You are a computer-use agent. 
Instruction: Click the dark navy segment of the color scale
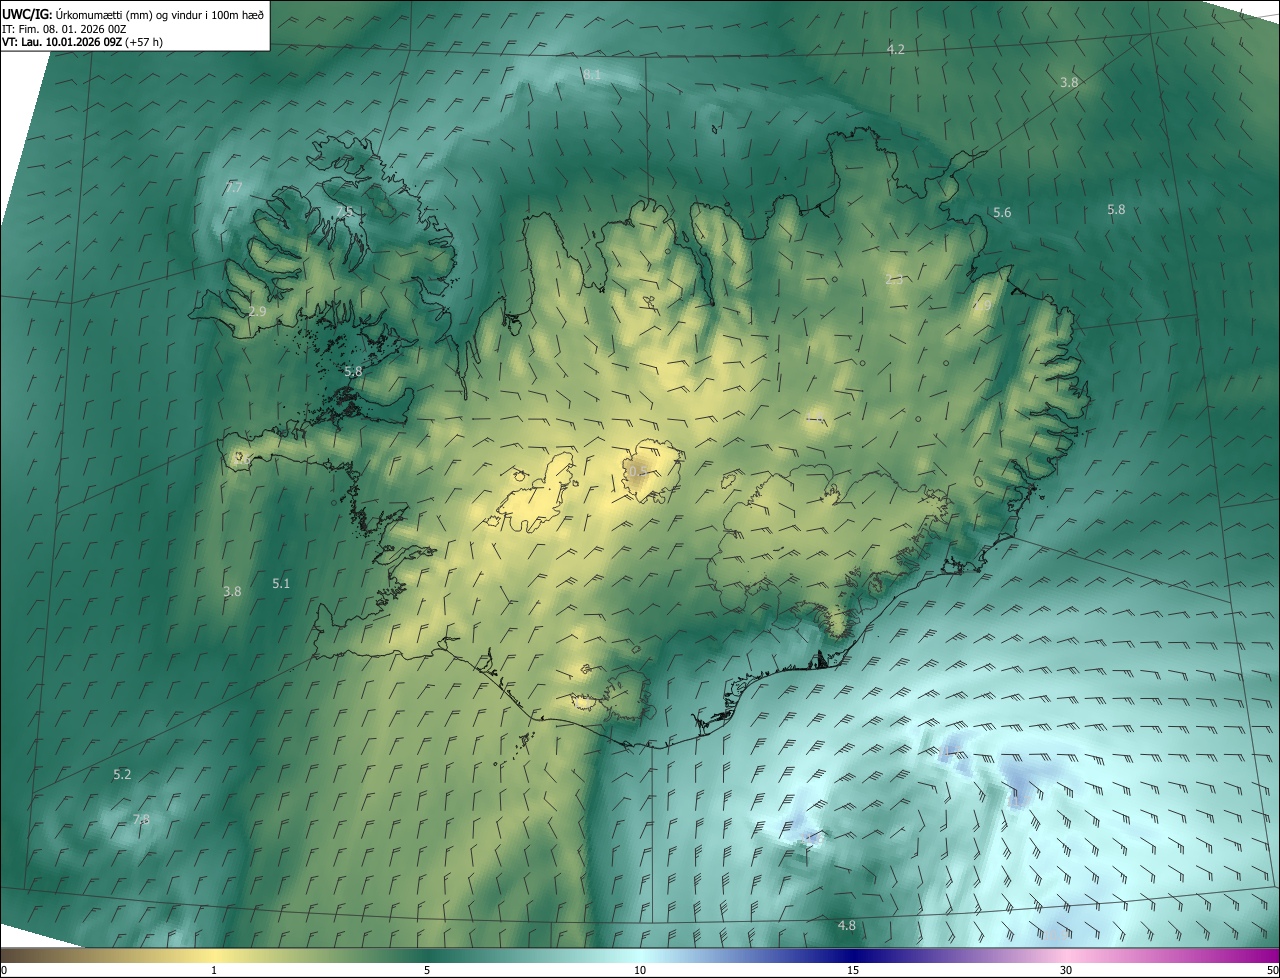[853, 955]
